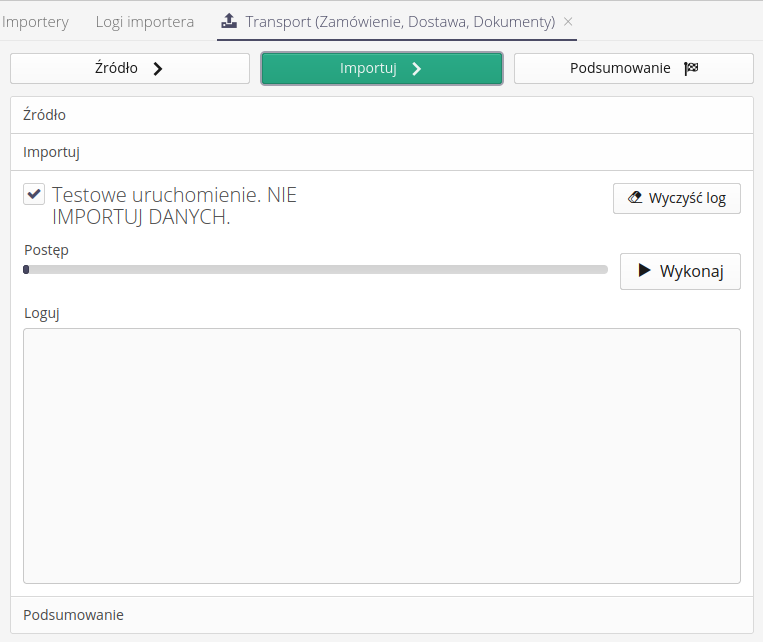Click inside the Loguj text area
763x642 pixels.
(x=381, y=455)
